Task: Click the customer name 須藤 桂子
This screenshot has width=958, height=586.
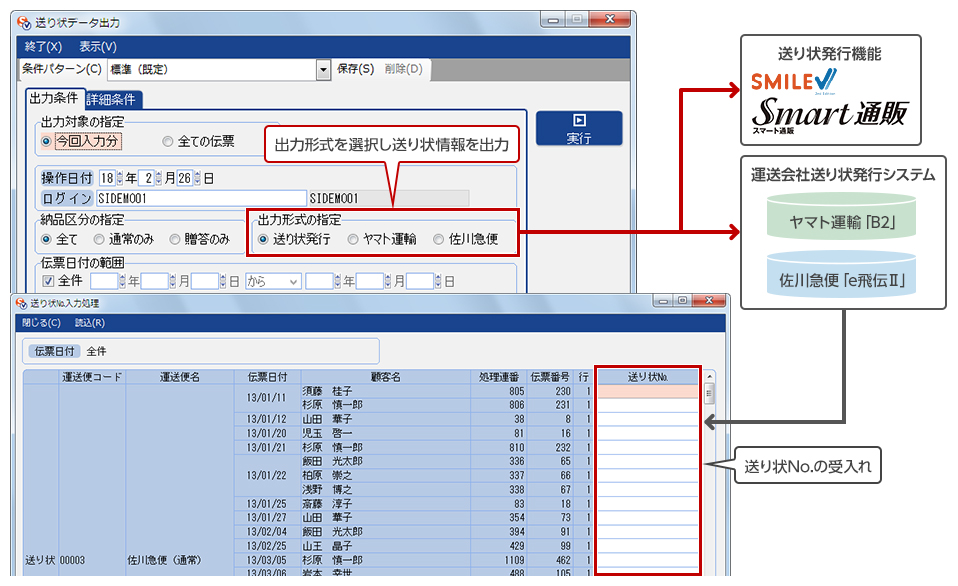Action: tap(327, 391)
